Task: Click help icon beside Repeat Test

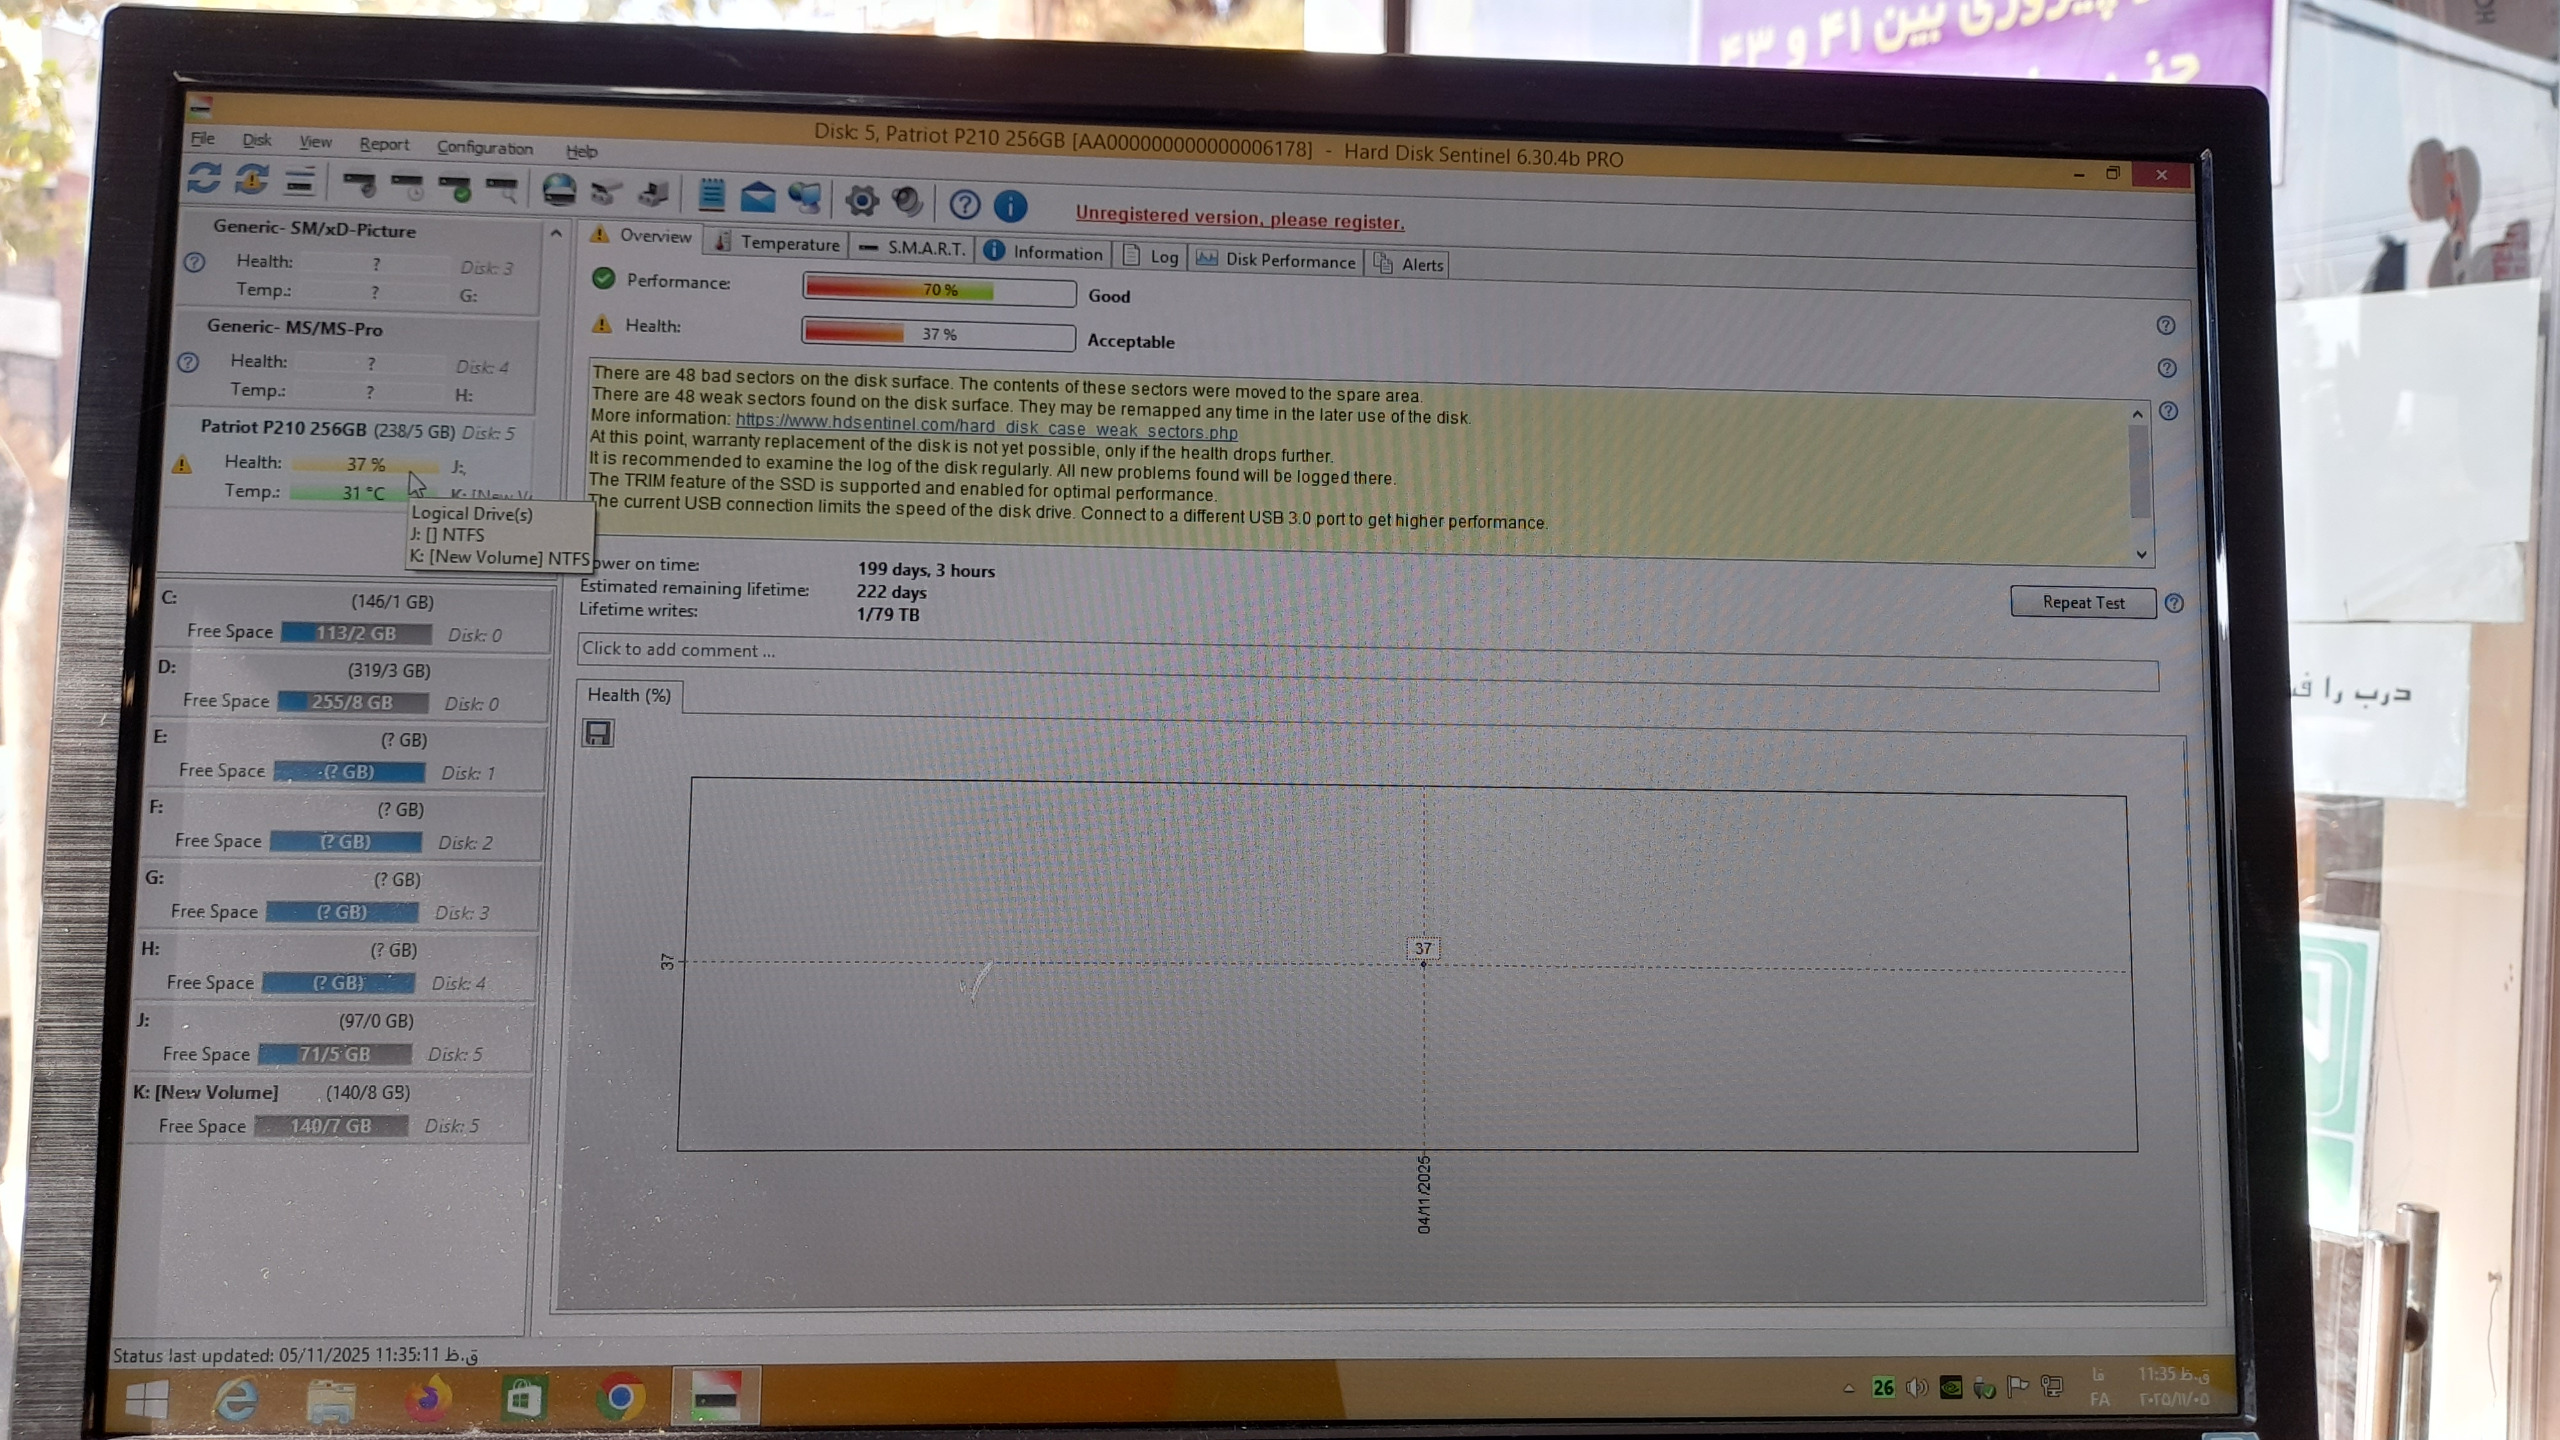Action: coord(2174,603)
